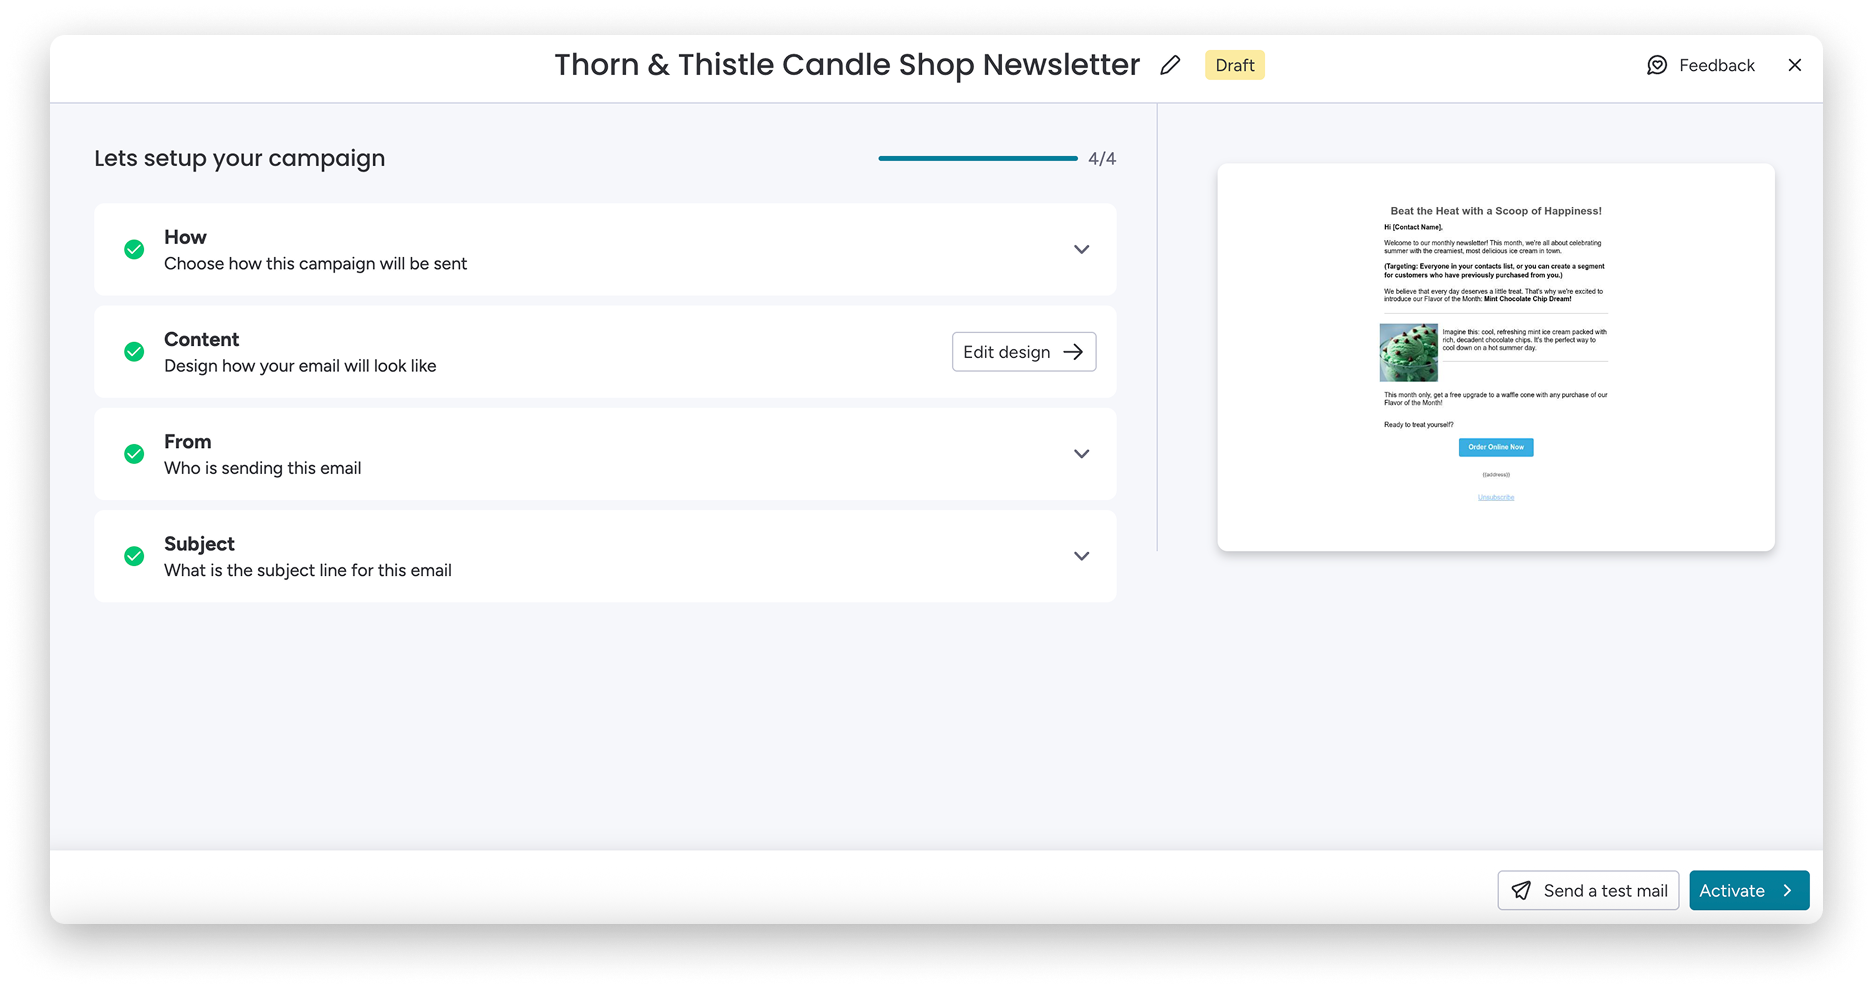Image resolution: width=1873 pixels, height=989 pixels.
Task: Expand the From section chevron
Action: click(x=1081, y=453)
